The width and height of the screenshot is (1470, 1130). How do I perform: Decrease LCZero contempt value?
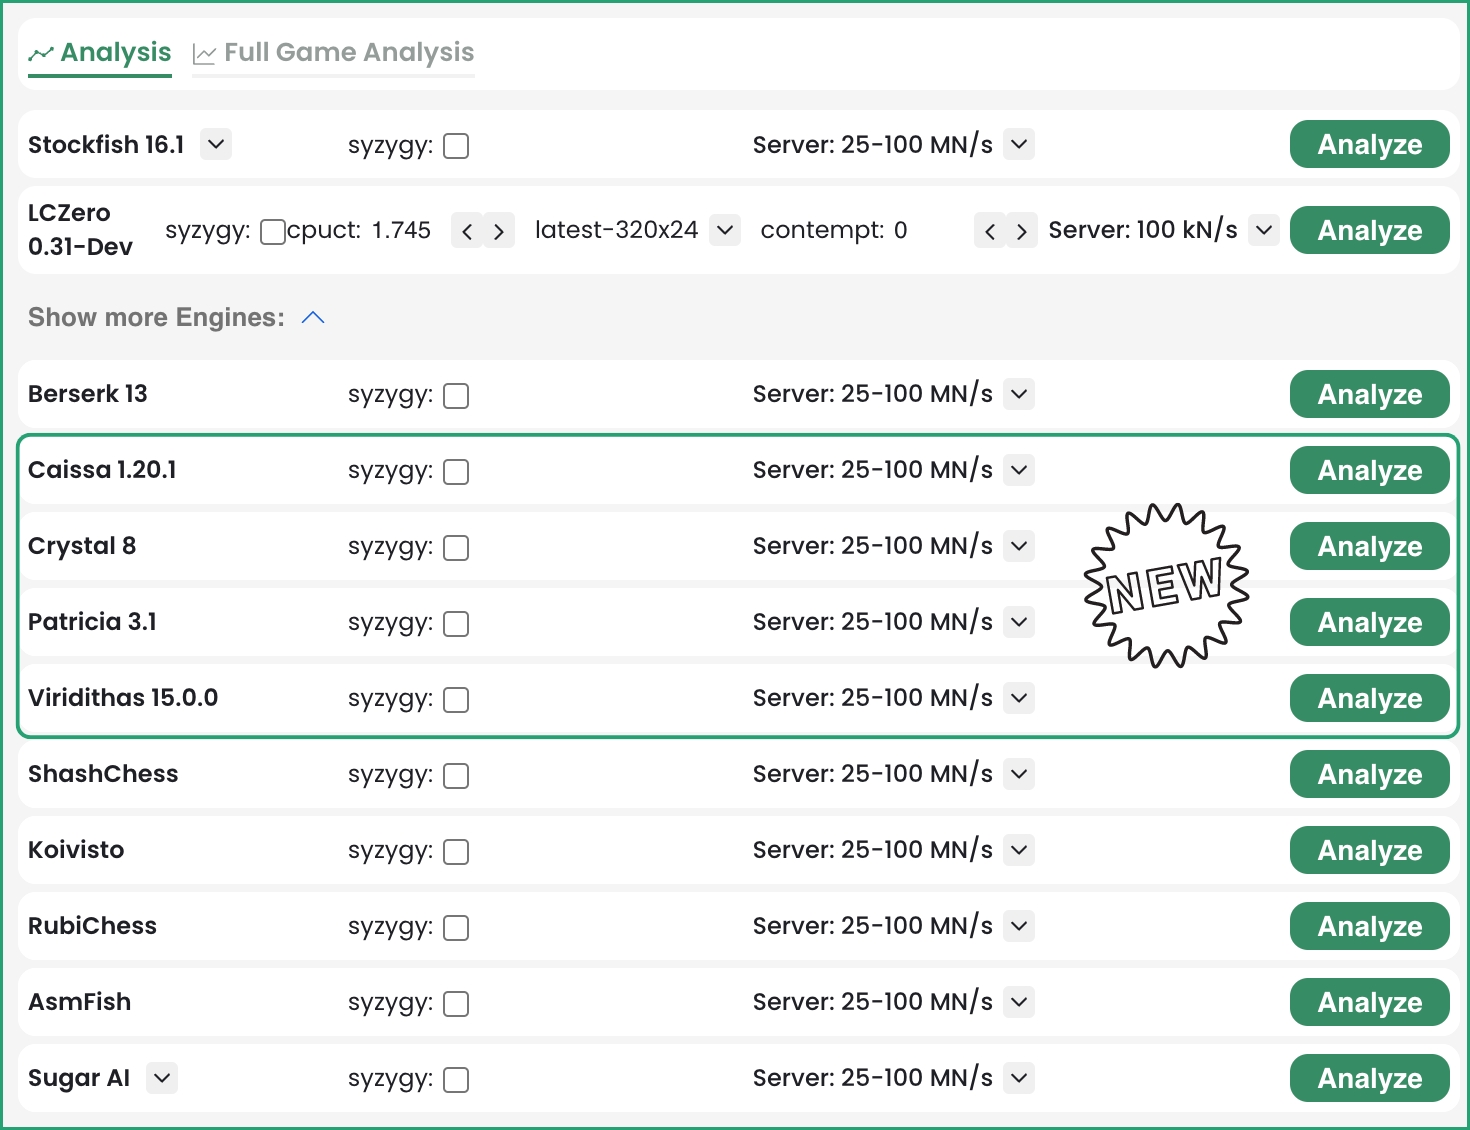tap(990, 232)
